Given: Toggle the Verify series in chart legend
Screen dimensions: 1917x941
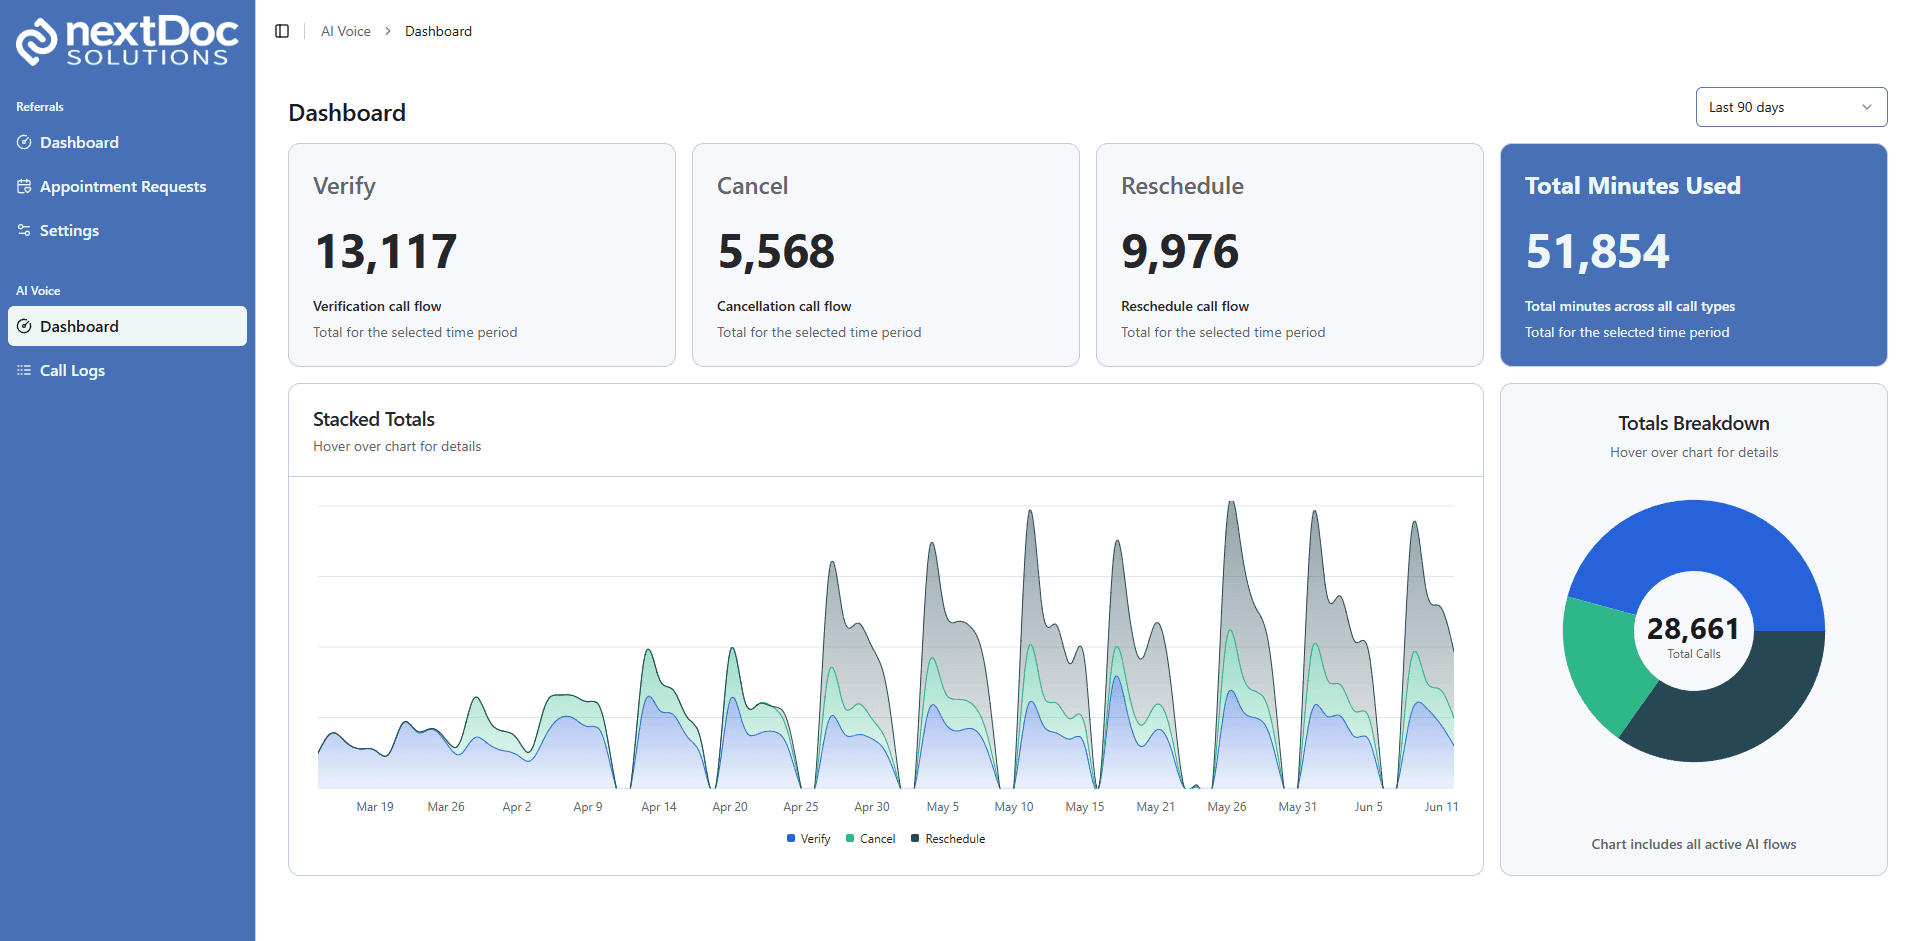Looking at the screenshot, I should (x=809, y=839).
